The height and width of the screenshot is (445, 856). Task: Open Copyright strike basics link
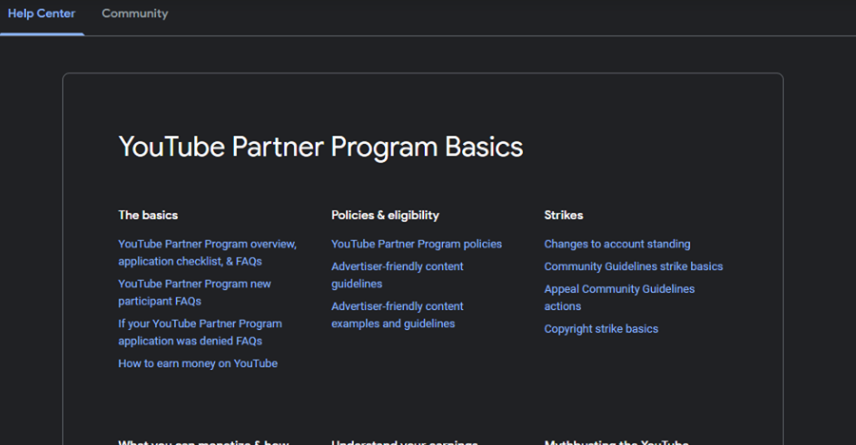coord(601,329)
